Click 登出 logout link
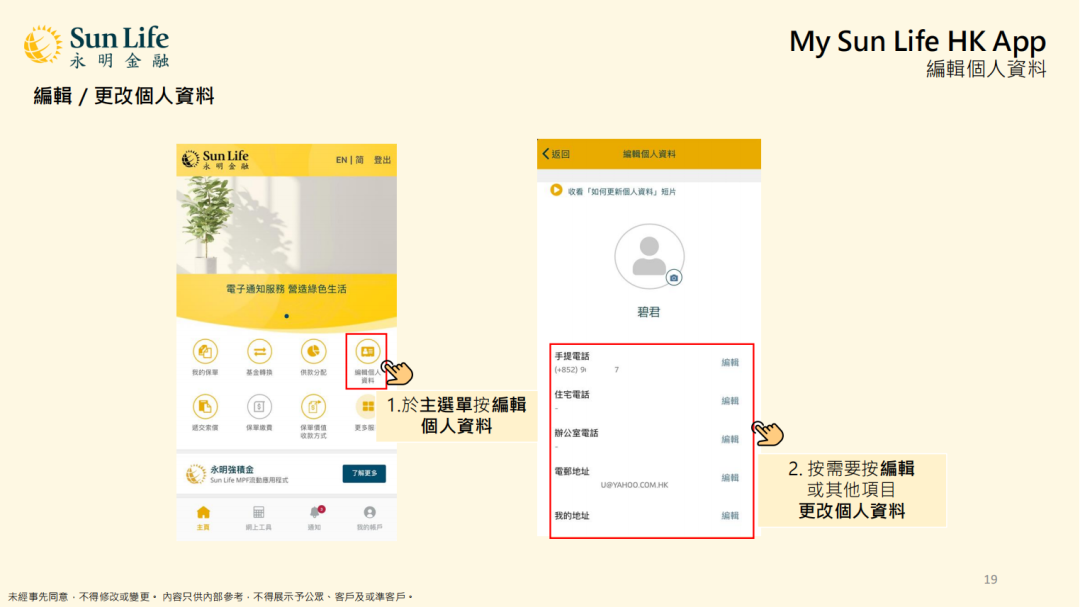 click(x=382, y=160)
